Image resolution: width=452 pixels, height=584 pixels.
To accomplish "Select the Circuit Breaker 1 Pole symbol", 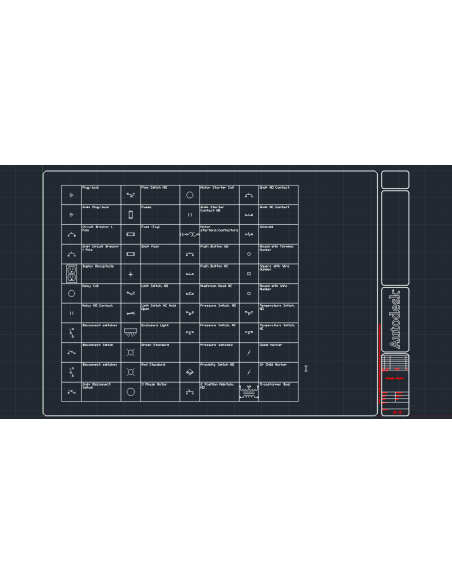I will click(x=71, y=235).
